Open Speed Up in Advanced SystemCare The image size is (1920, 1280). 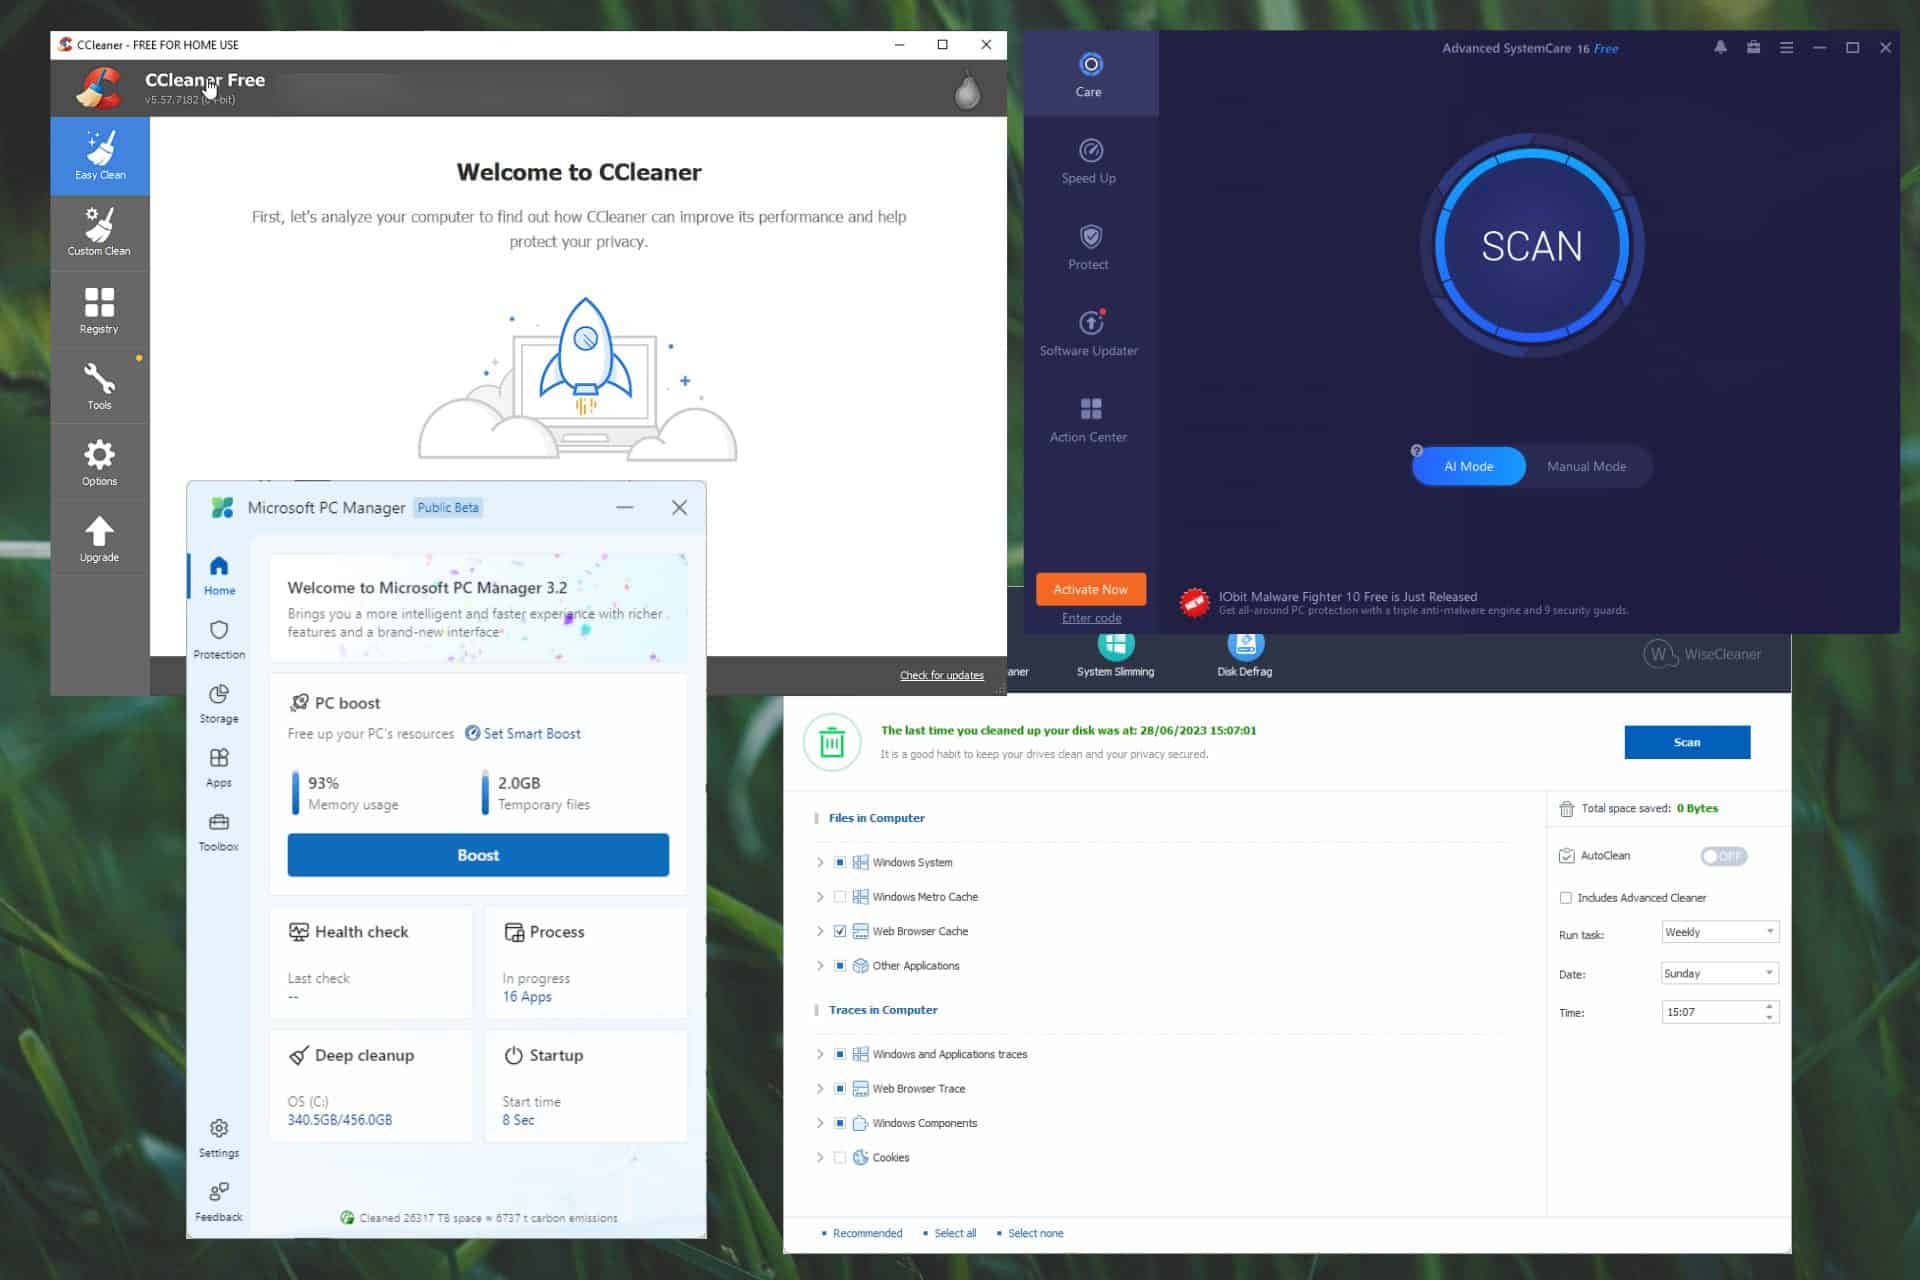[1090, 161]
